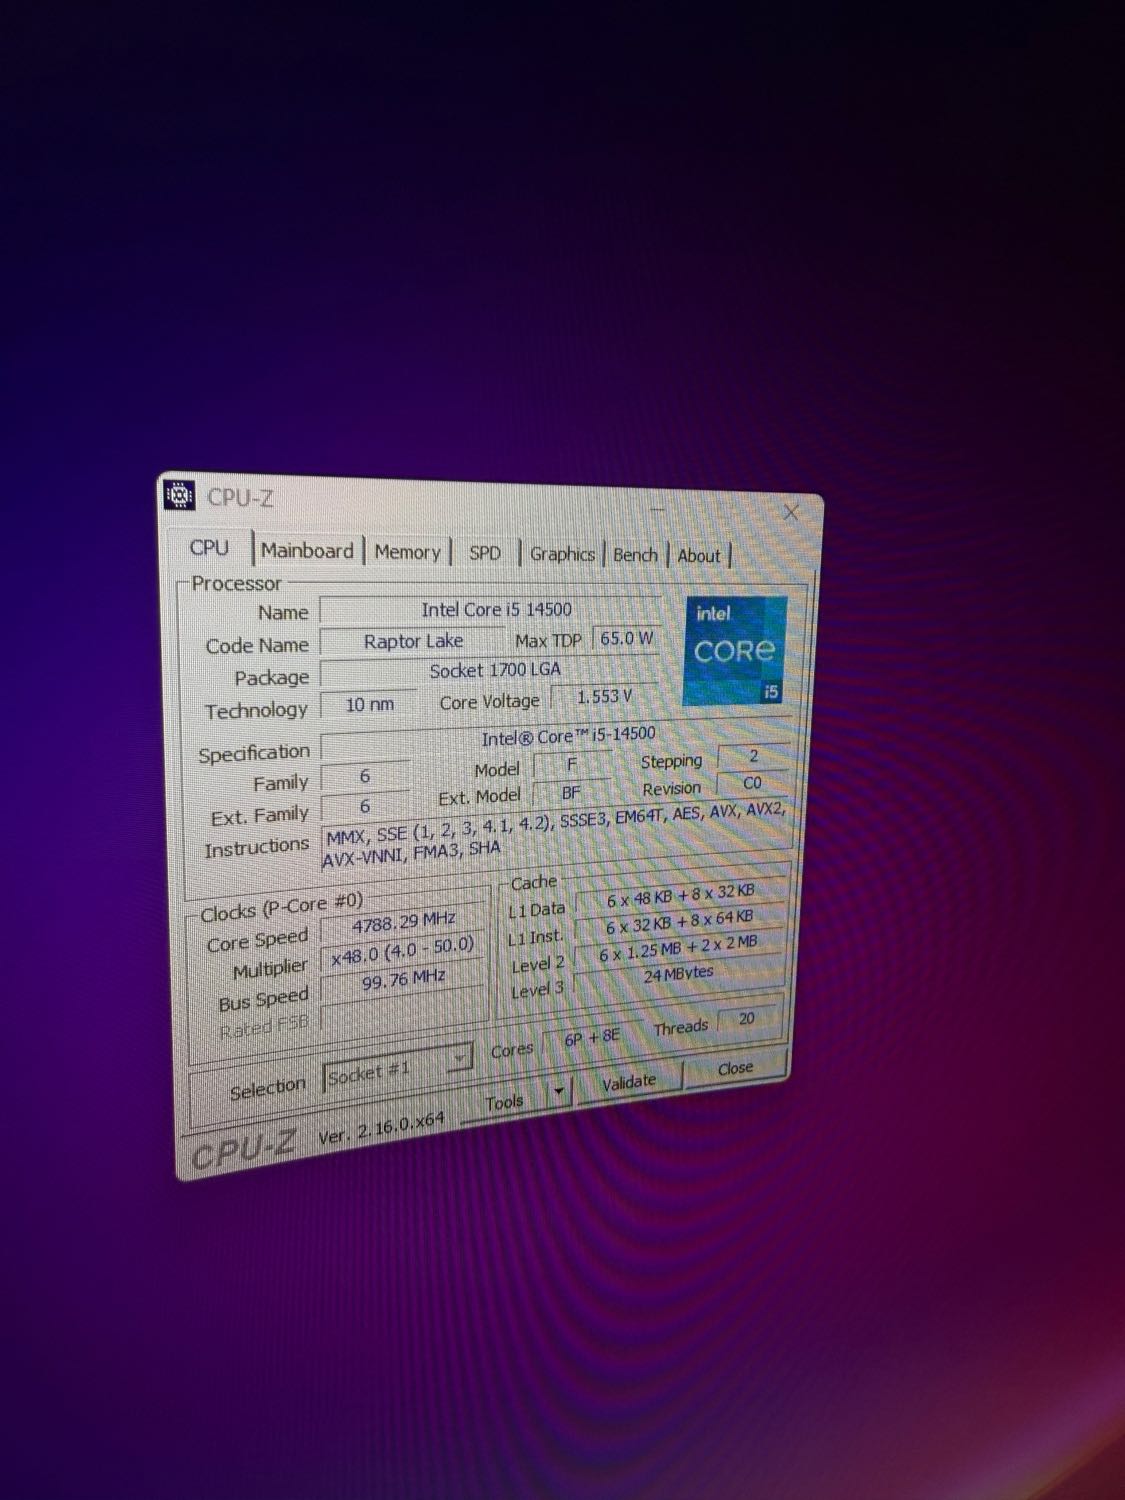Click the Level 2 cache value

(x=680, y=948)
